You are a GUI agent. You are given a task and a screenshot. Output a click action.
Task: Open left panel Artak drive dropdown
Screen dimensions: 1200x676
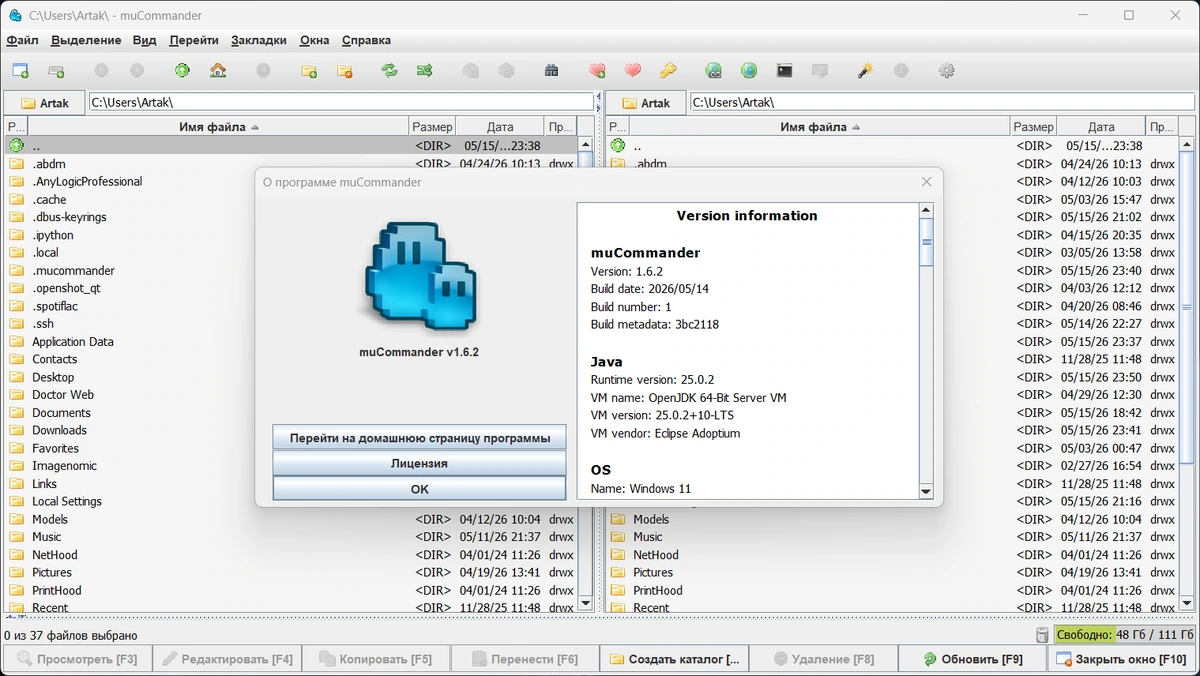coord(45,103)
